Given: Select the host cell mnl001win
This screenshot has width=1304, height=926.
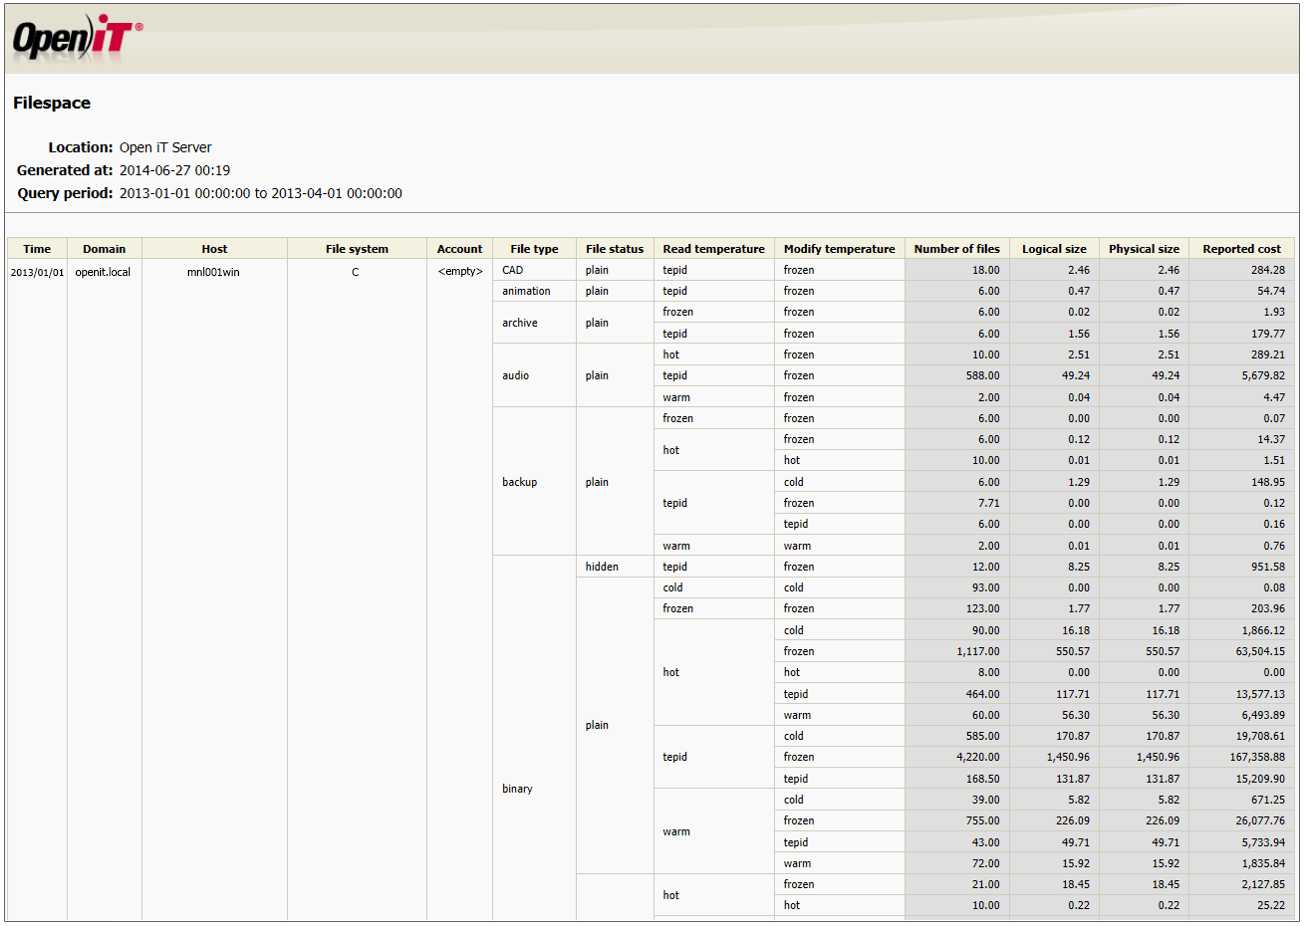Looking at the screenshot, I should [x=213, y=272].
